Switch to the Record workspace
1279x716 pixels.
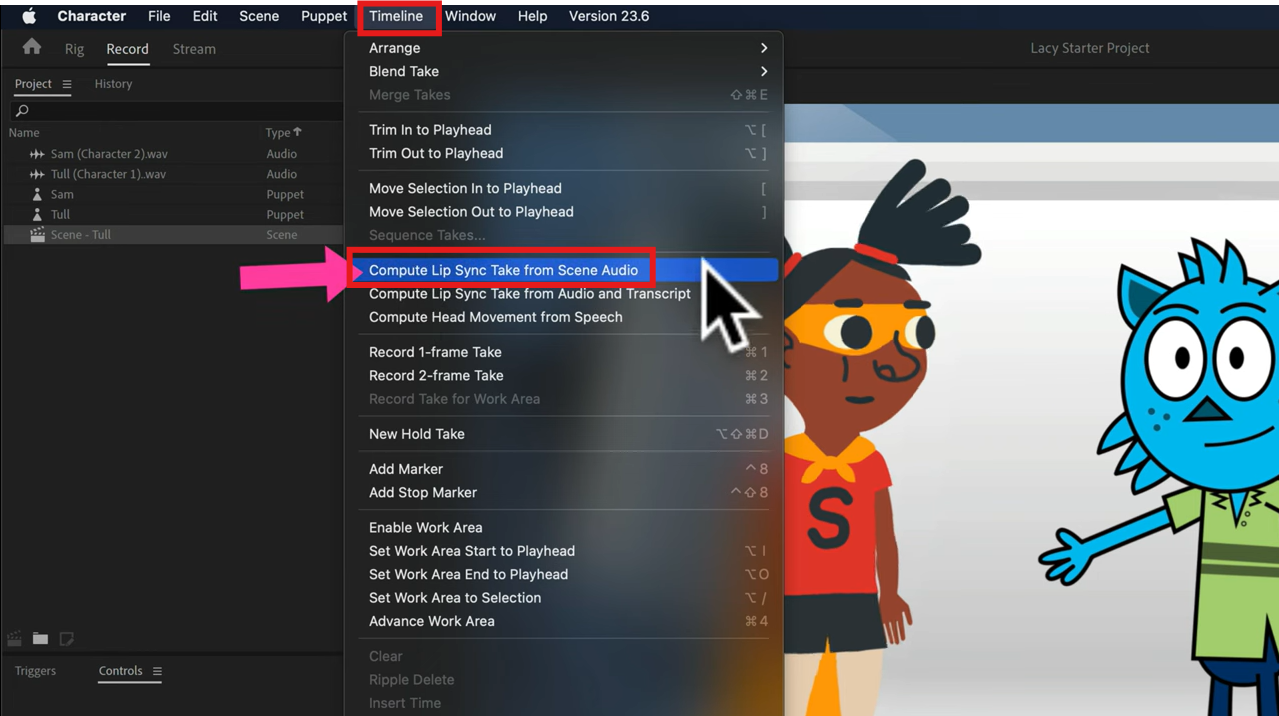click(127, 48)
